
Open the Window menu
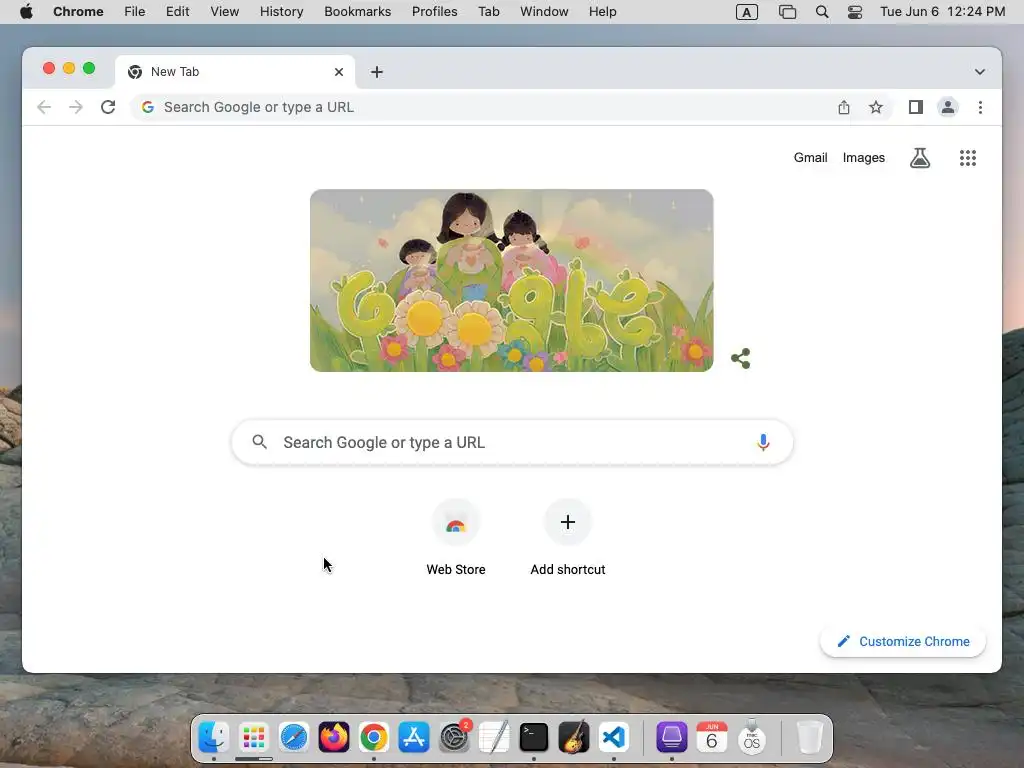pyautogui.click(x=544, y=12)
